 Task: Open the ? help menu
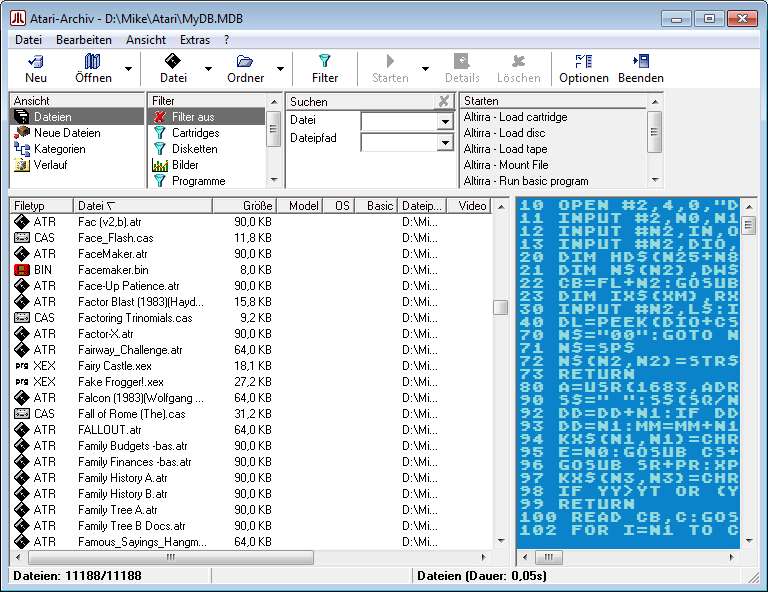point(226,40)
